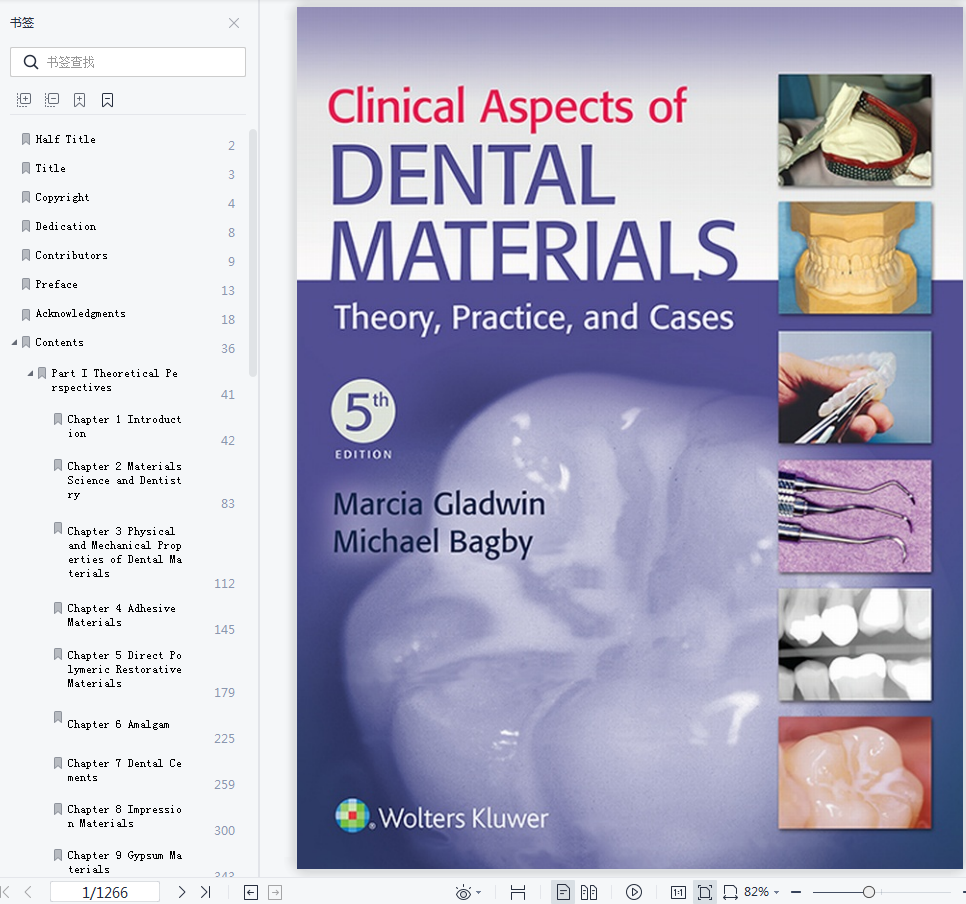
Task: Start slideshow play button
Action: pyautogui.click(x=634, y=892)
